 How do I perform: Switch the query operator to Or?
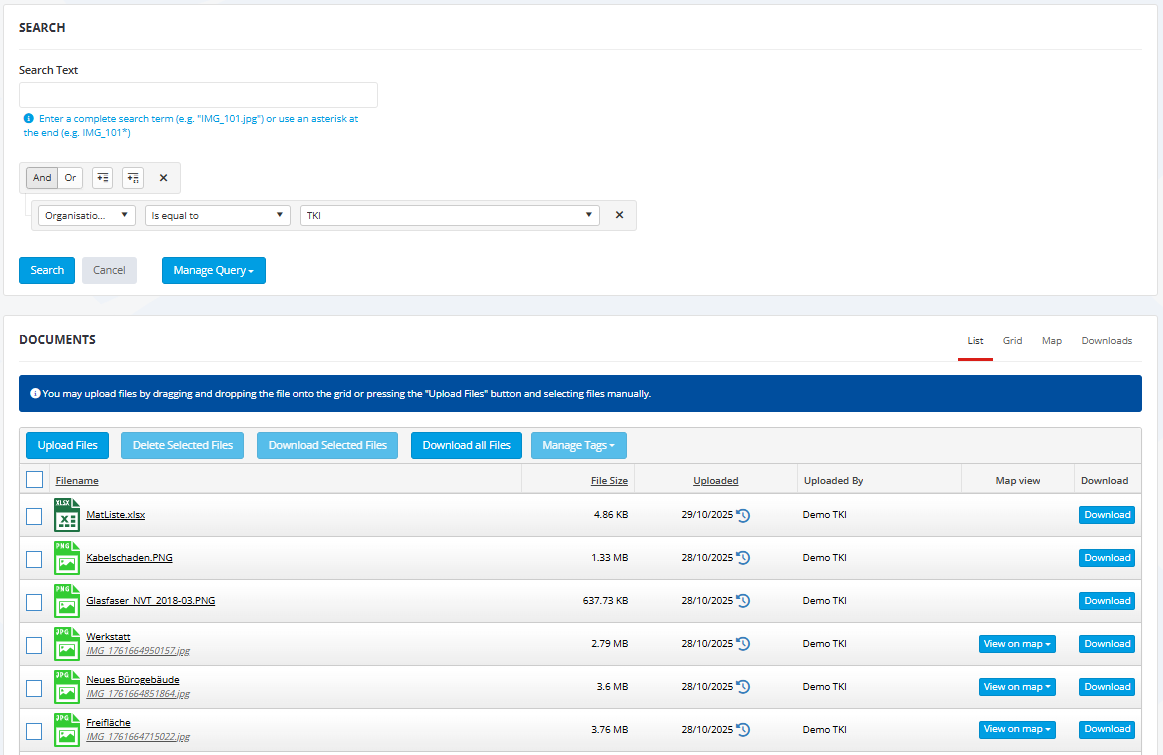coord(70,178)
